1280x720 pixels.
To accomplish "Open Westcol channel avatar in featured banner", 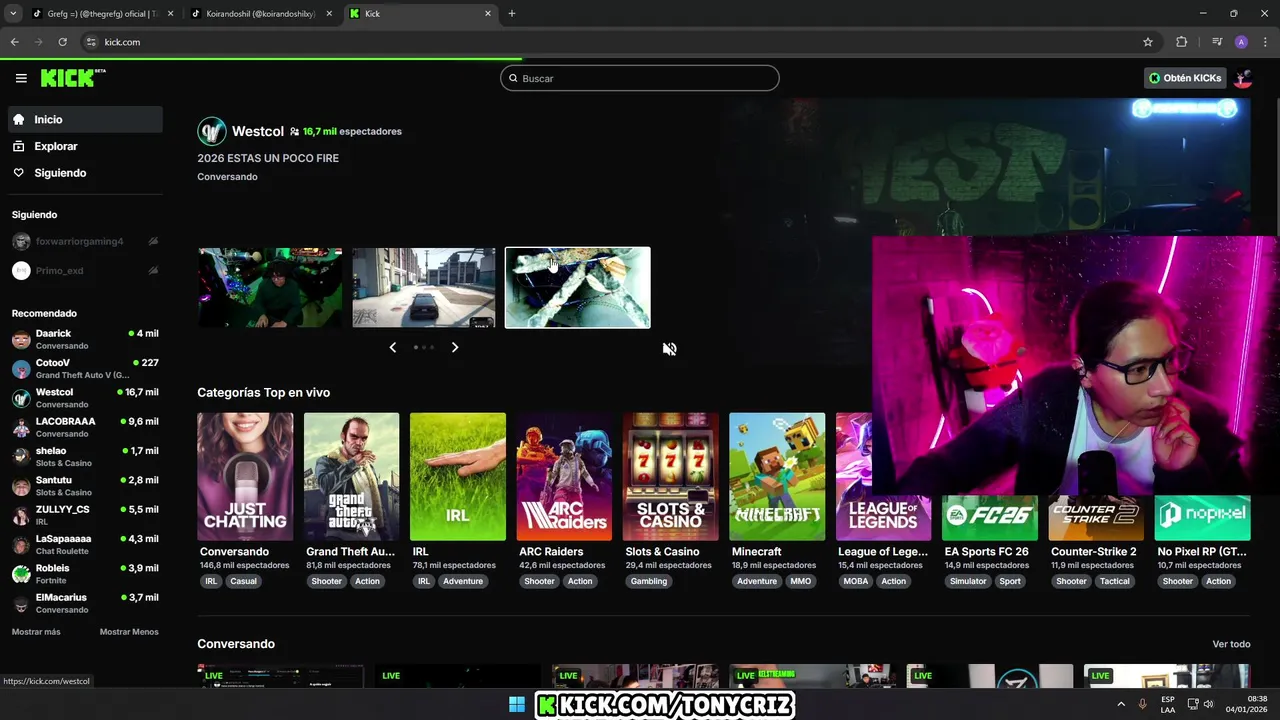I will click(x=212, y=131).
